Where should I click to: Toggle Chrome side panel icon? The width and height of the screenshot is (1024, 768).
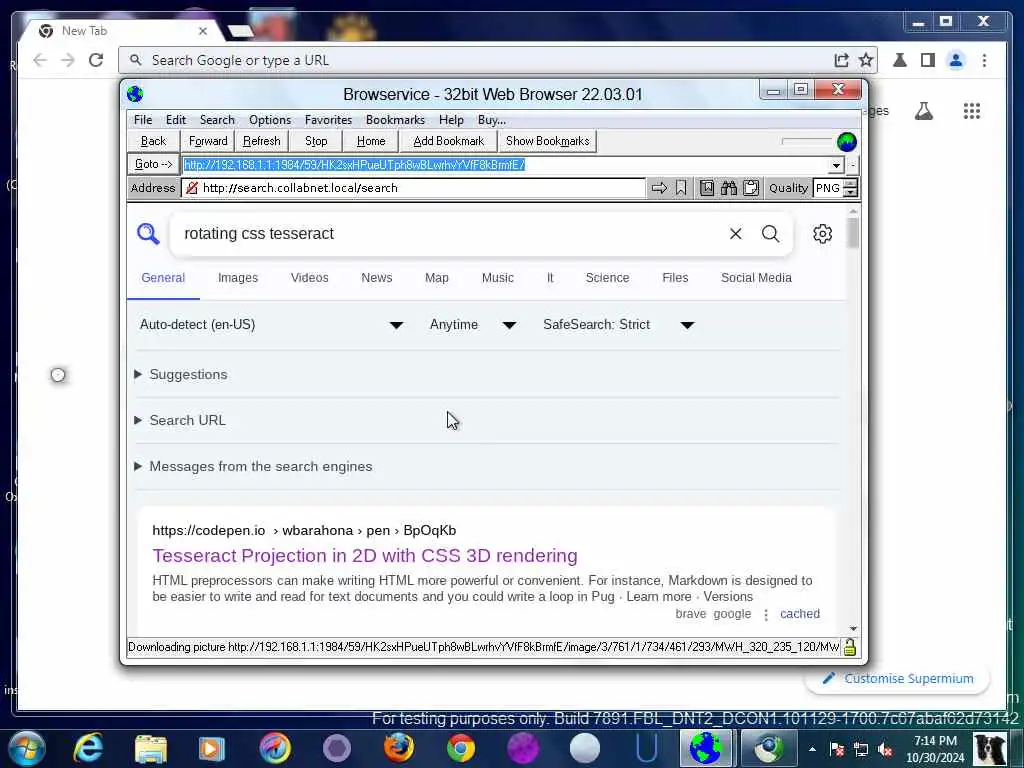[927, 60]
